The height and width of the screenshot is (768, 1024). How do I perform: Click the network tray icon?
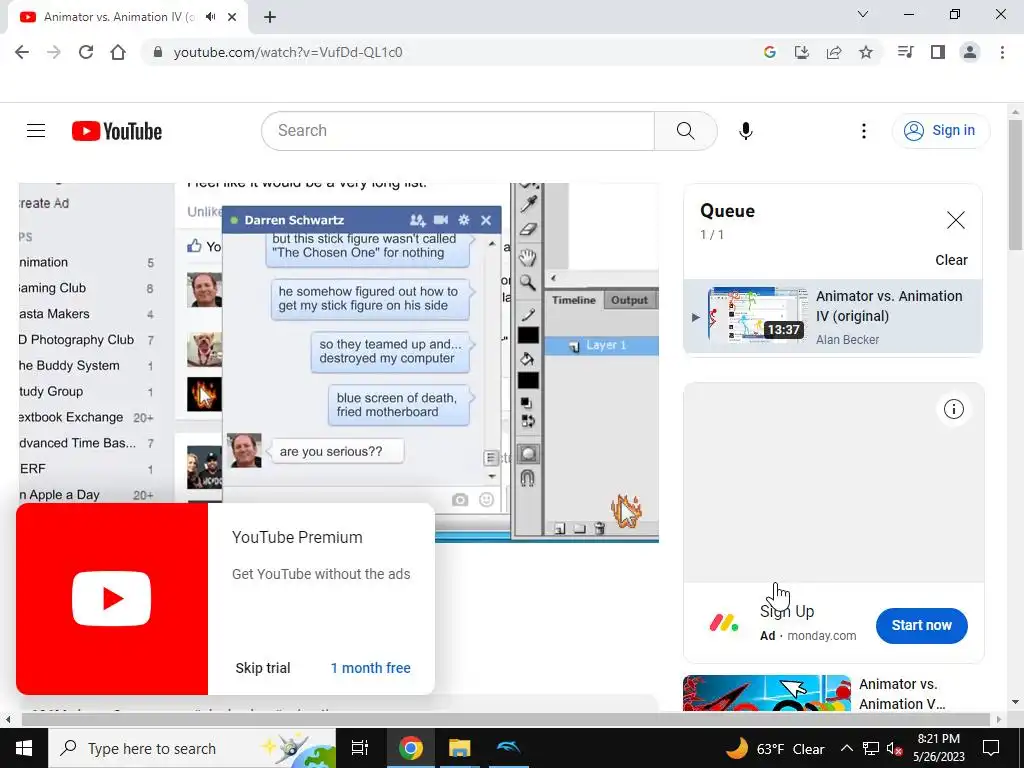pyautogui.click(x=871, y=748)
